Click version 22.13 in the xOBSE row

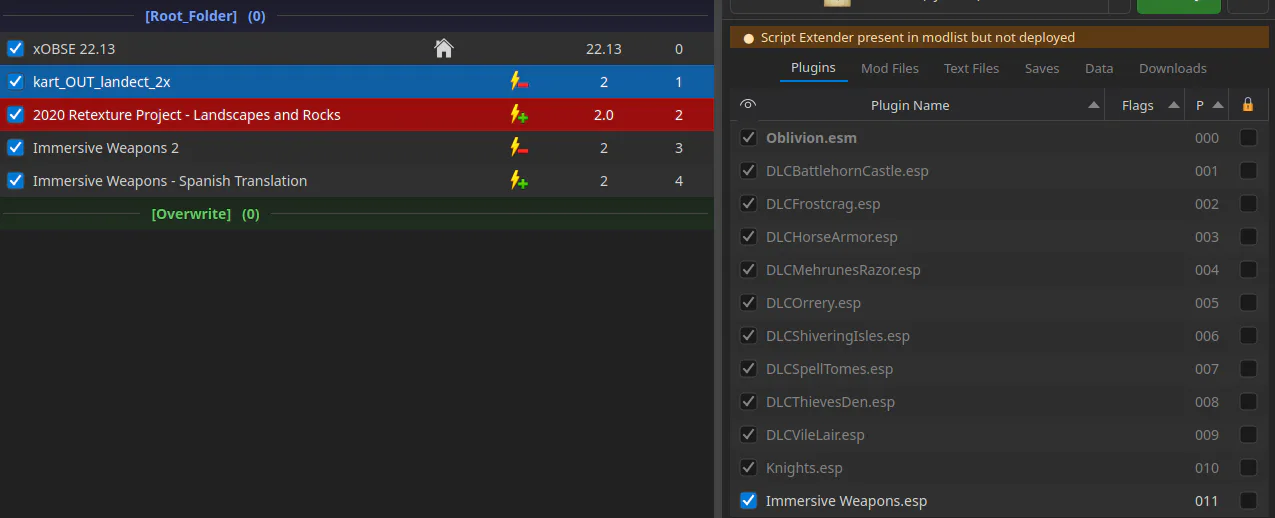[604, 49]
